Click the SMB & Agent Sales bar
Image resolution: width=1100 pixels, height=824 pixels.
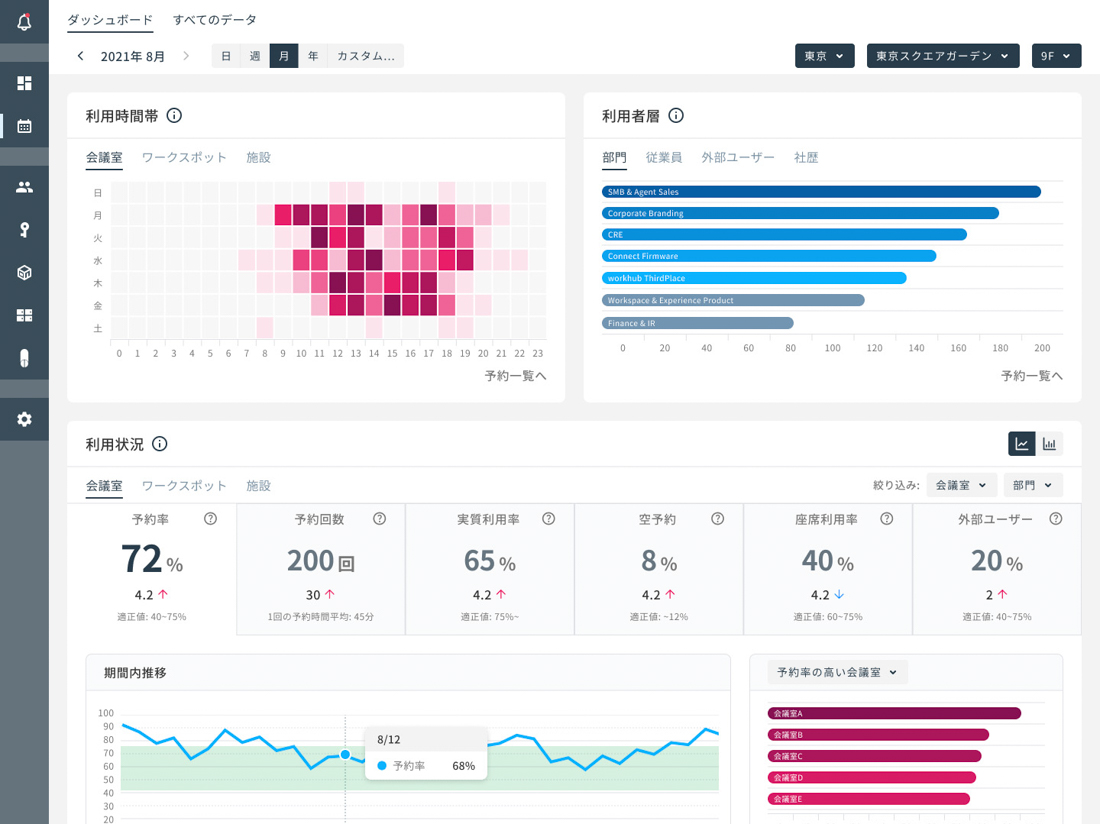(x=821, y=192)
